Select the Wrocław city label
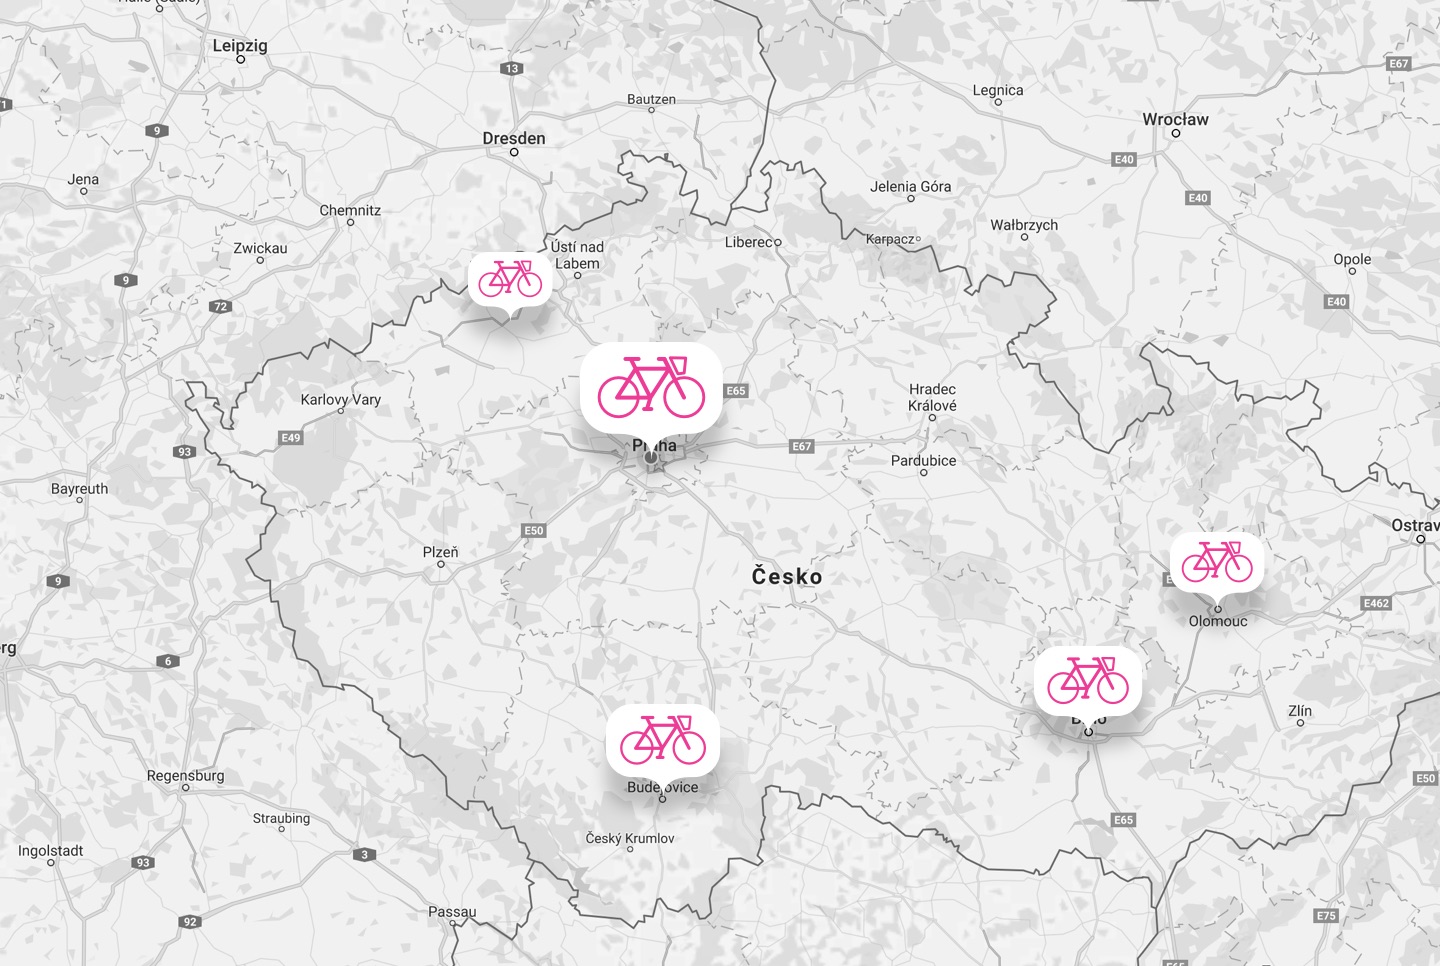Screen dimensions: 1440x966 [x=1175, y=119]
